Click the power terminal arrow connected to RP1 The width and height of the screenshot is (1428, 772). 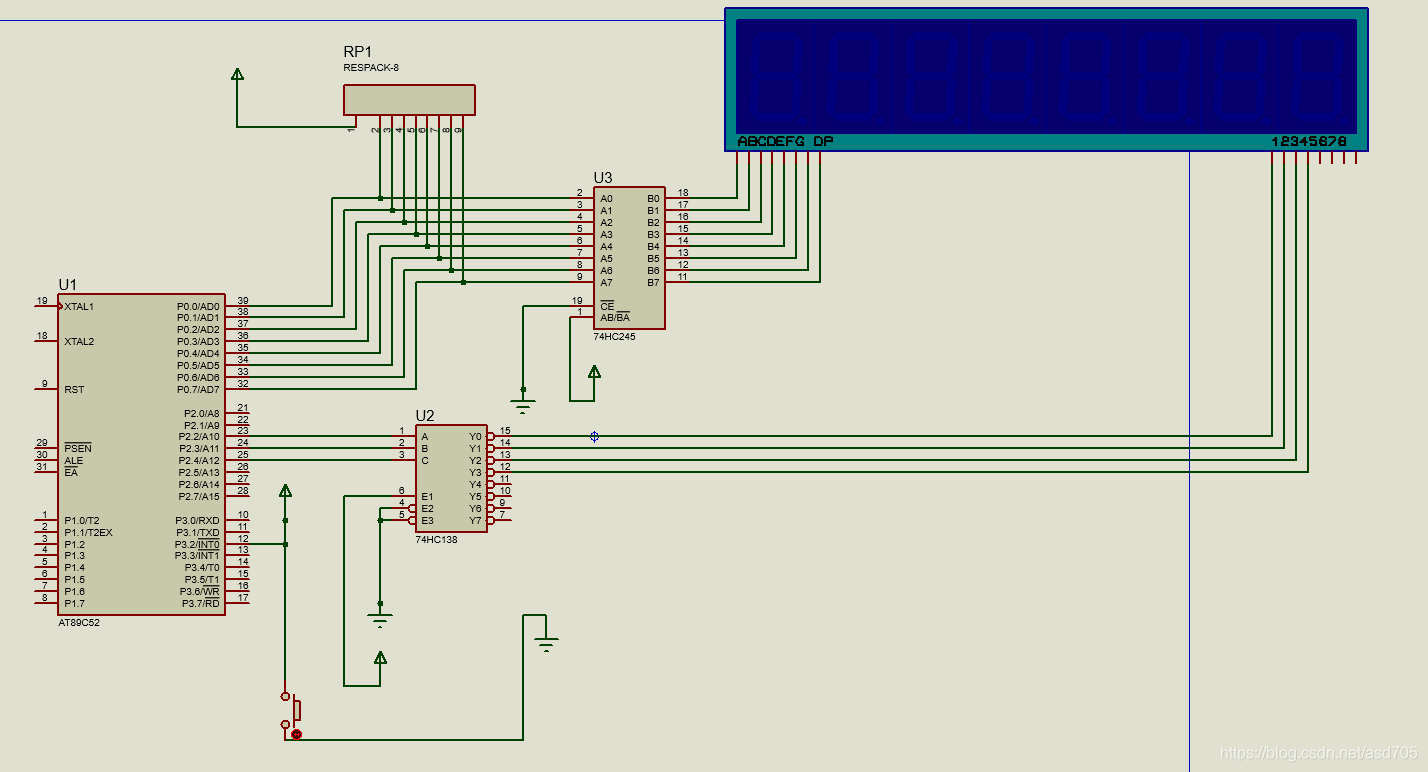237,74
